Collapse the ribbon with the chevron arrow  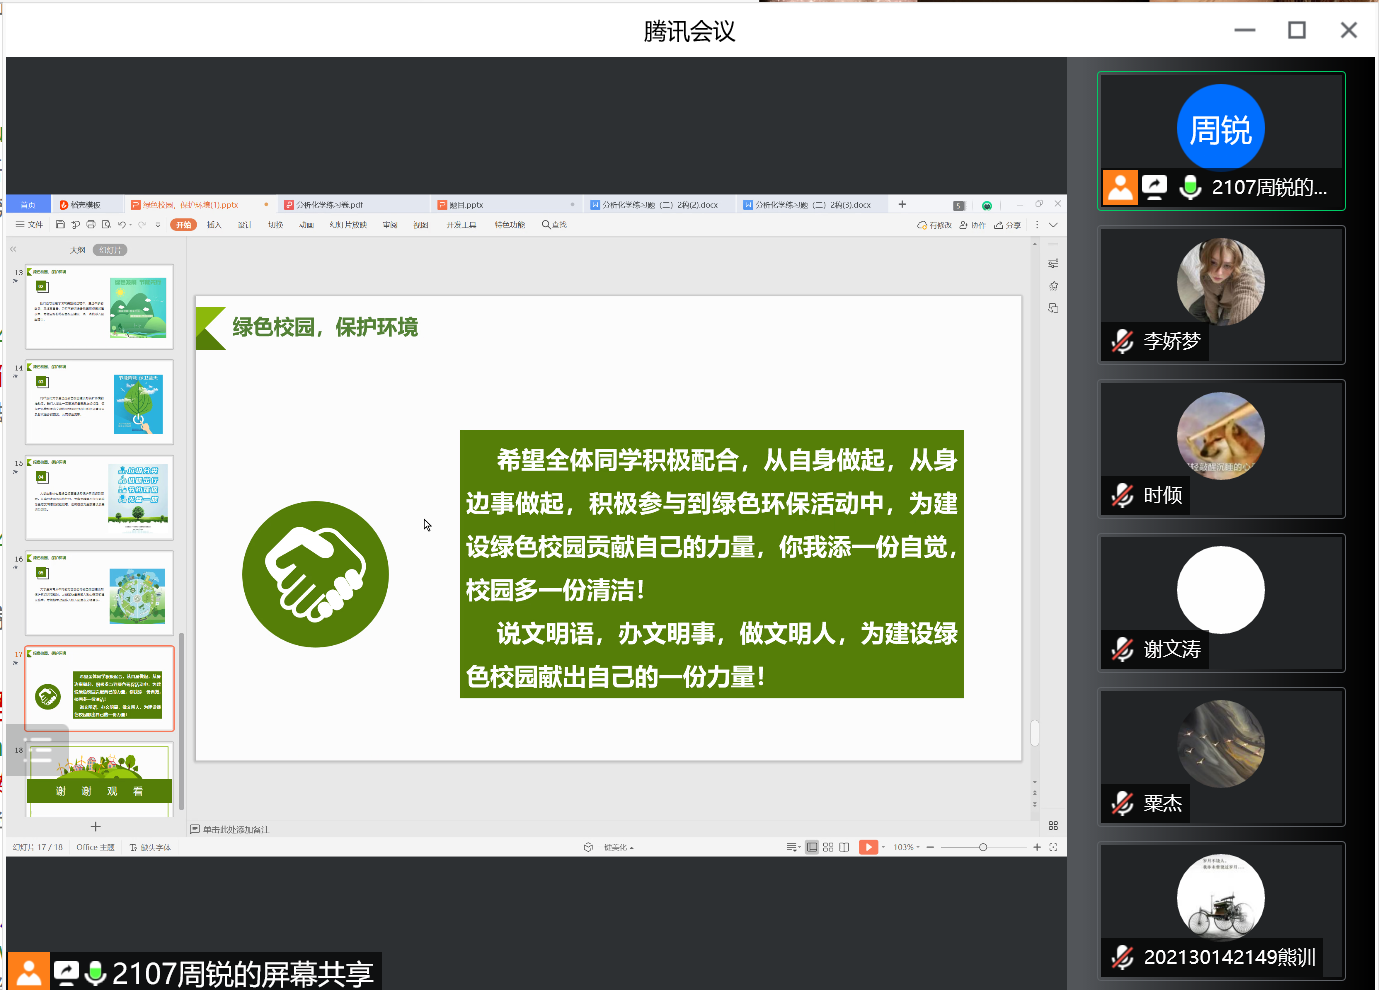tap(1053, 225)
